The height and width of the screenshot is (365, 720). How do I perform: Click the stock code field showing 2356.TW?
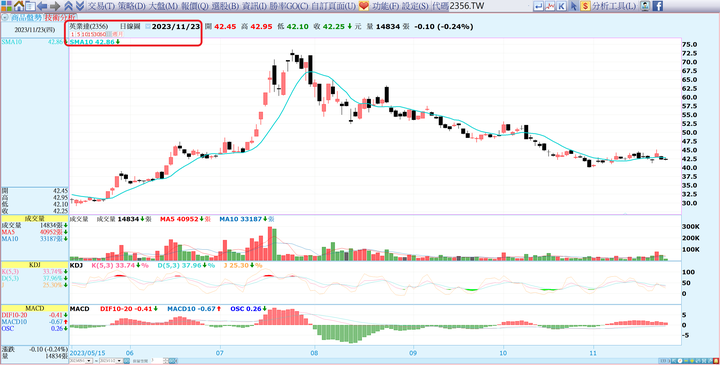pos(488,6)
